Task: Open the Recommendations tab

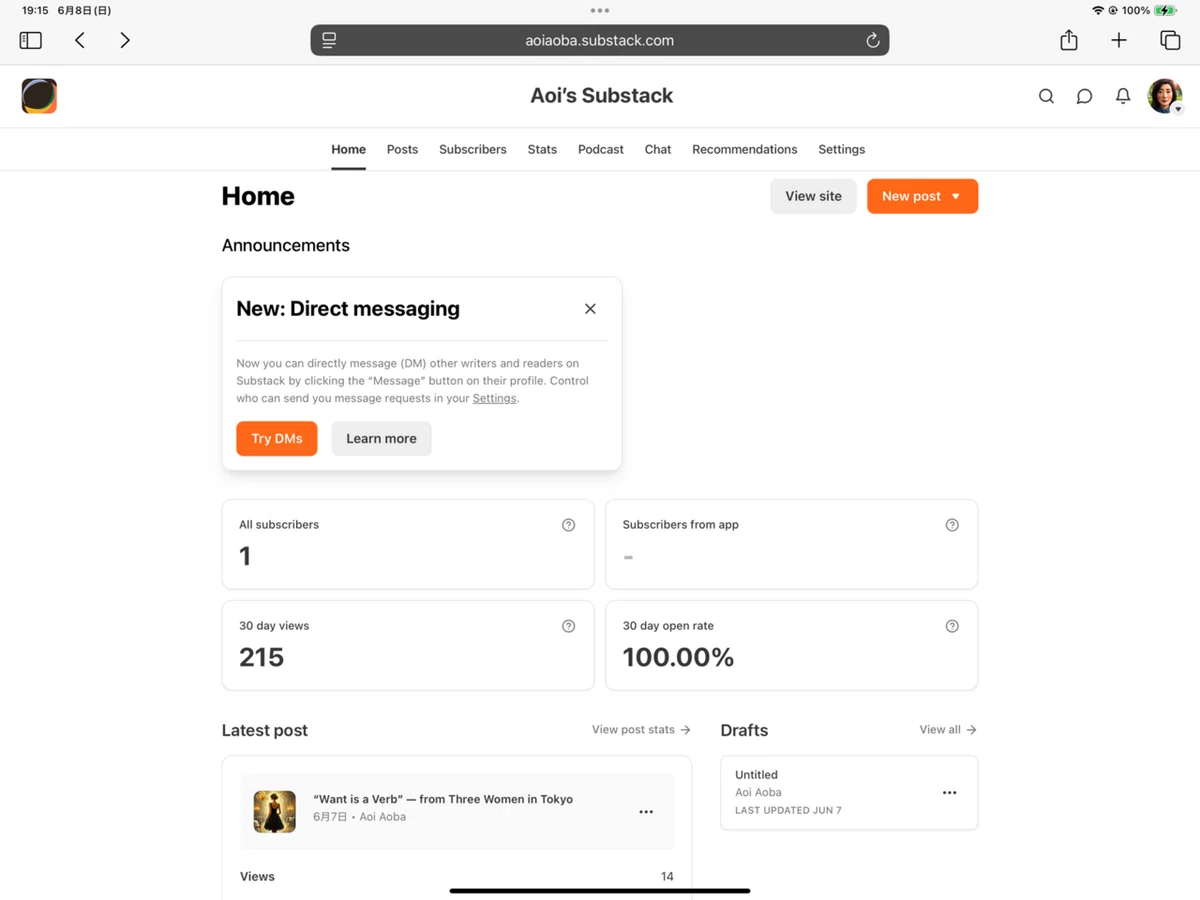Action: point(745,149)
